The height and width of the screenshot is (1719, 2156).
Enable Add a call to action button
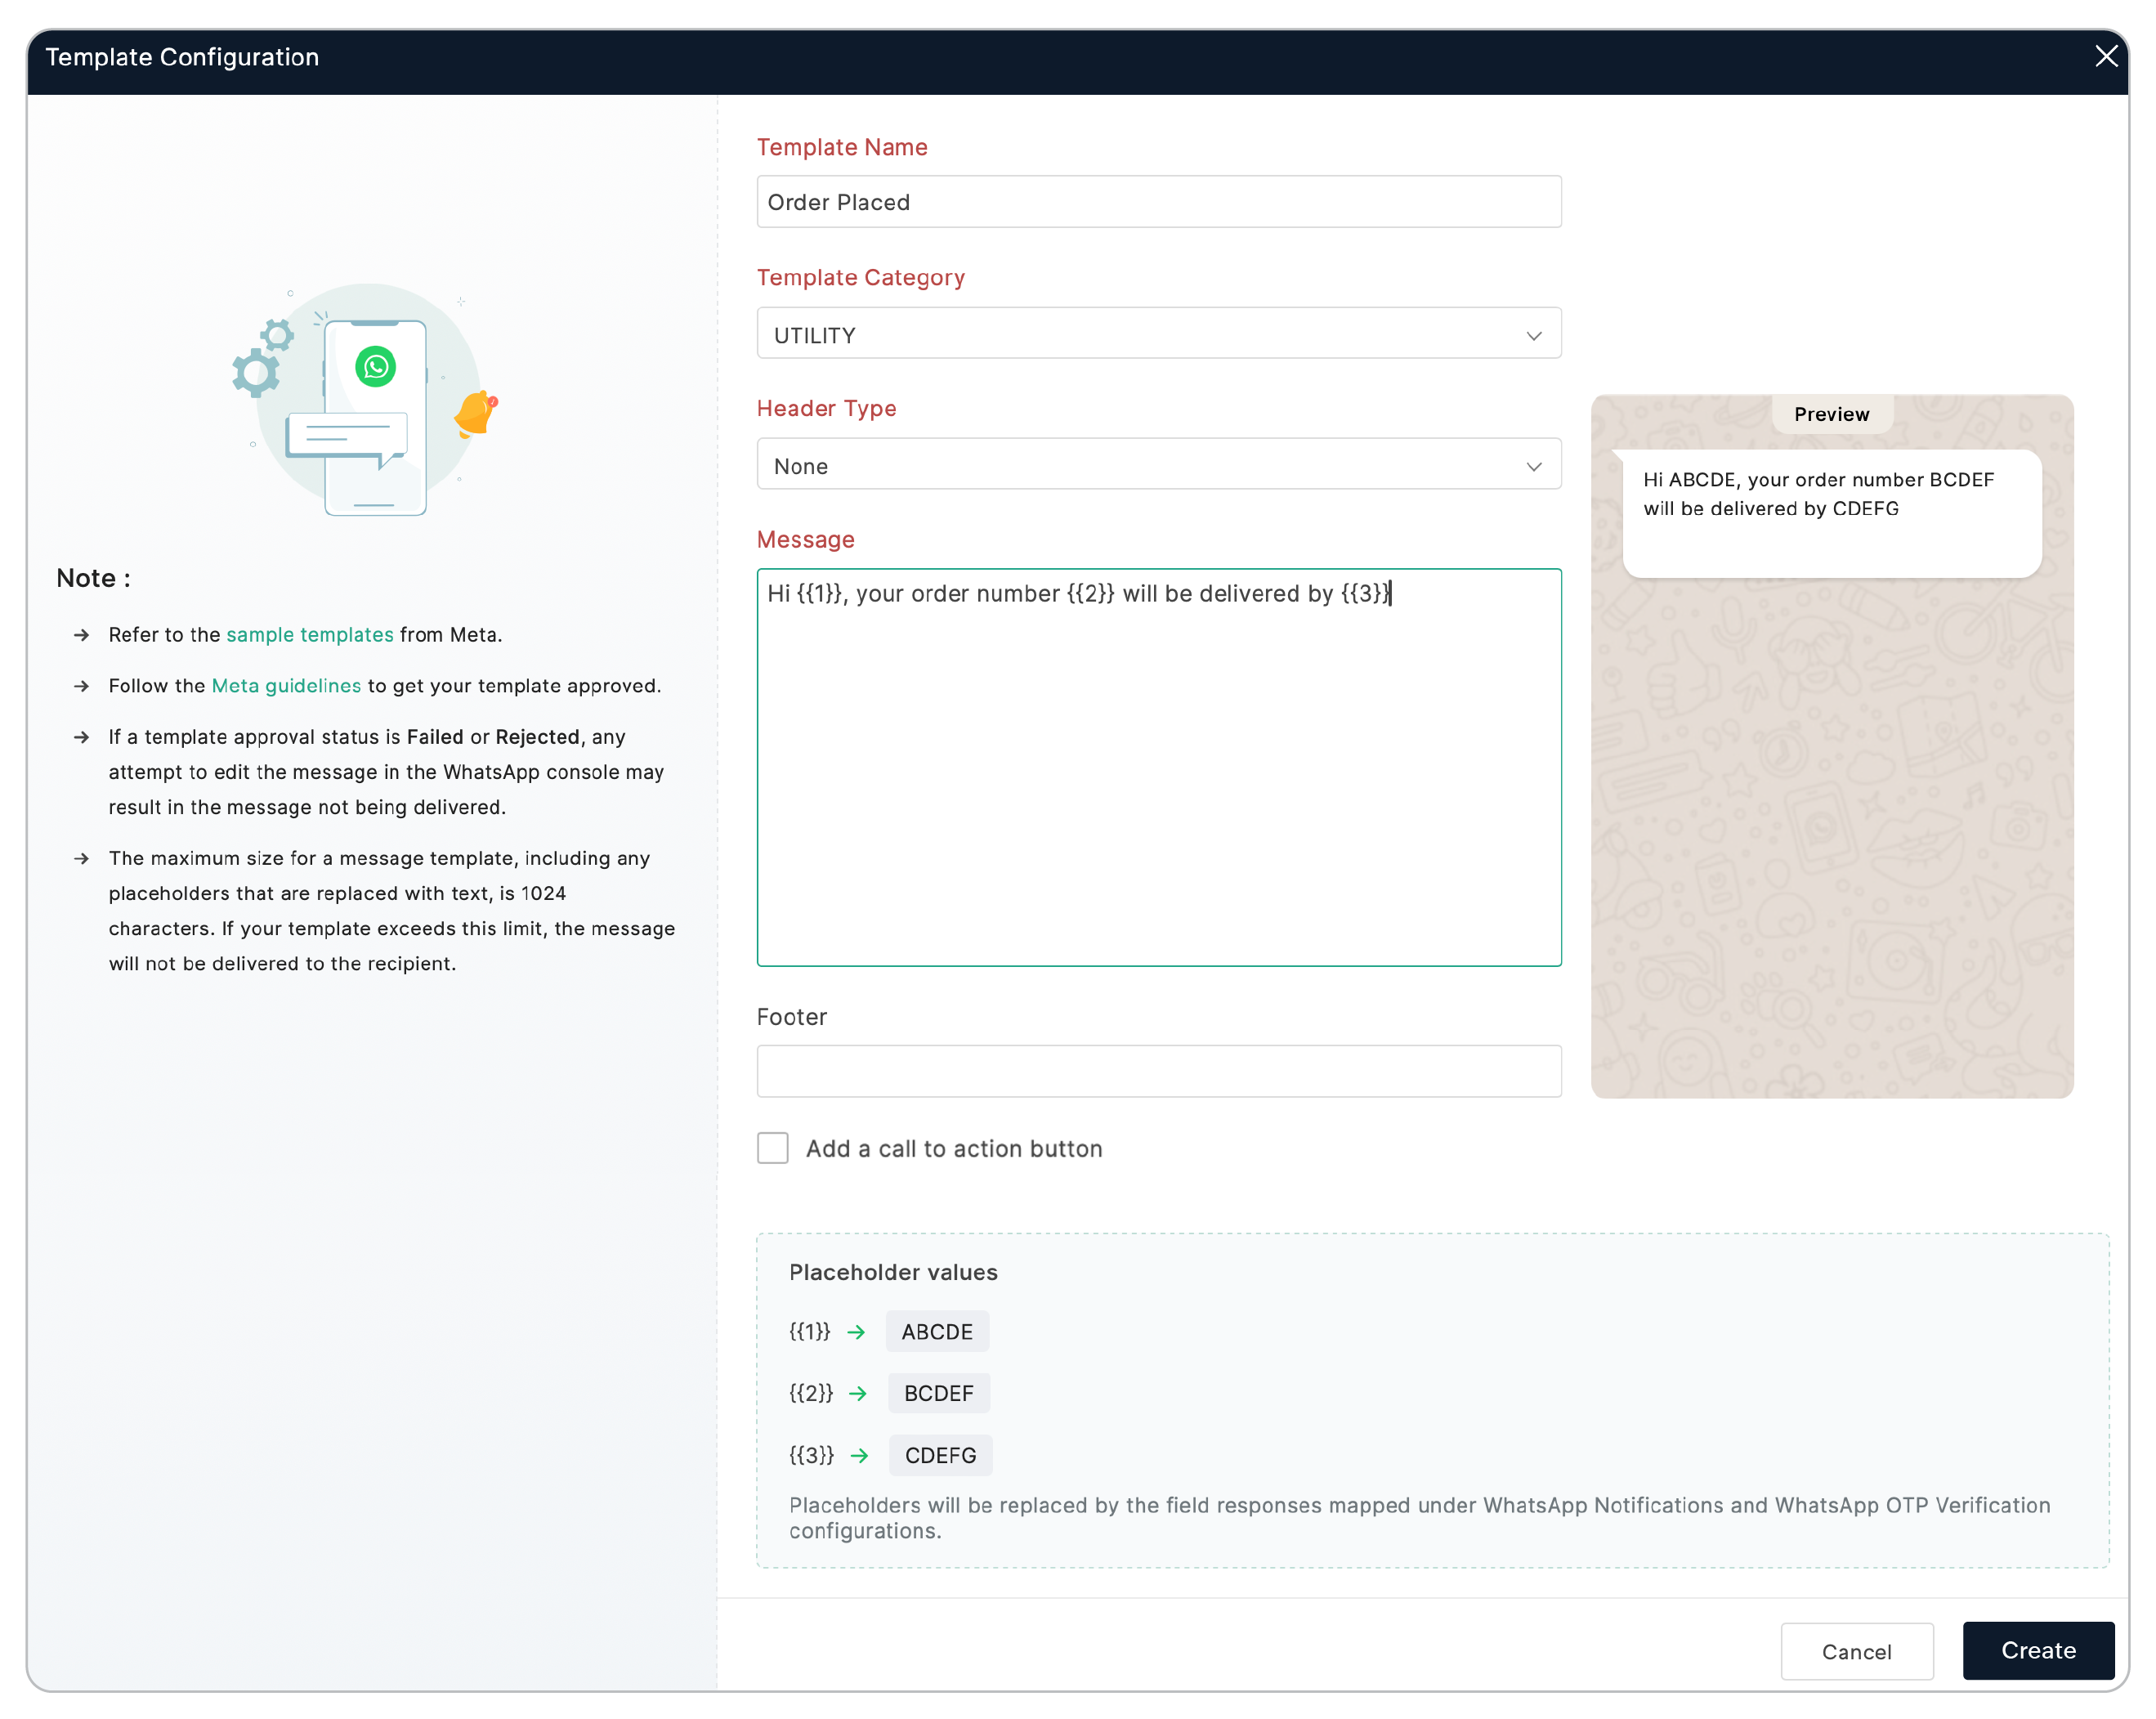773,1148
